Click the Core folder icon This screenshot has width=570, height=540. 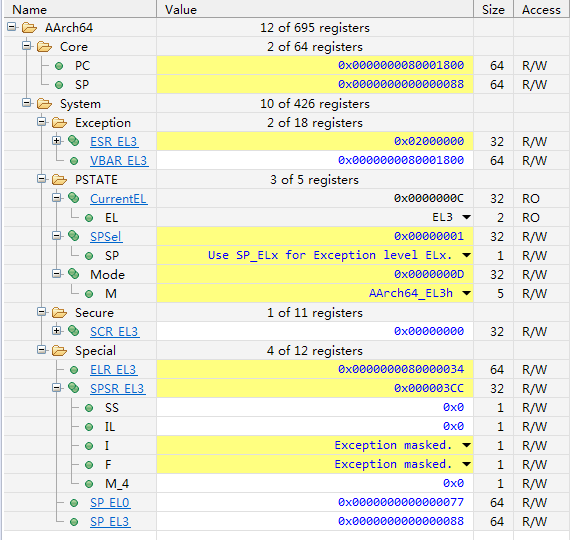click(44, 47)
